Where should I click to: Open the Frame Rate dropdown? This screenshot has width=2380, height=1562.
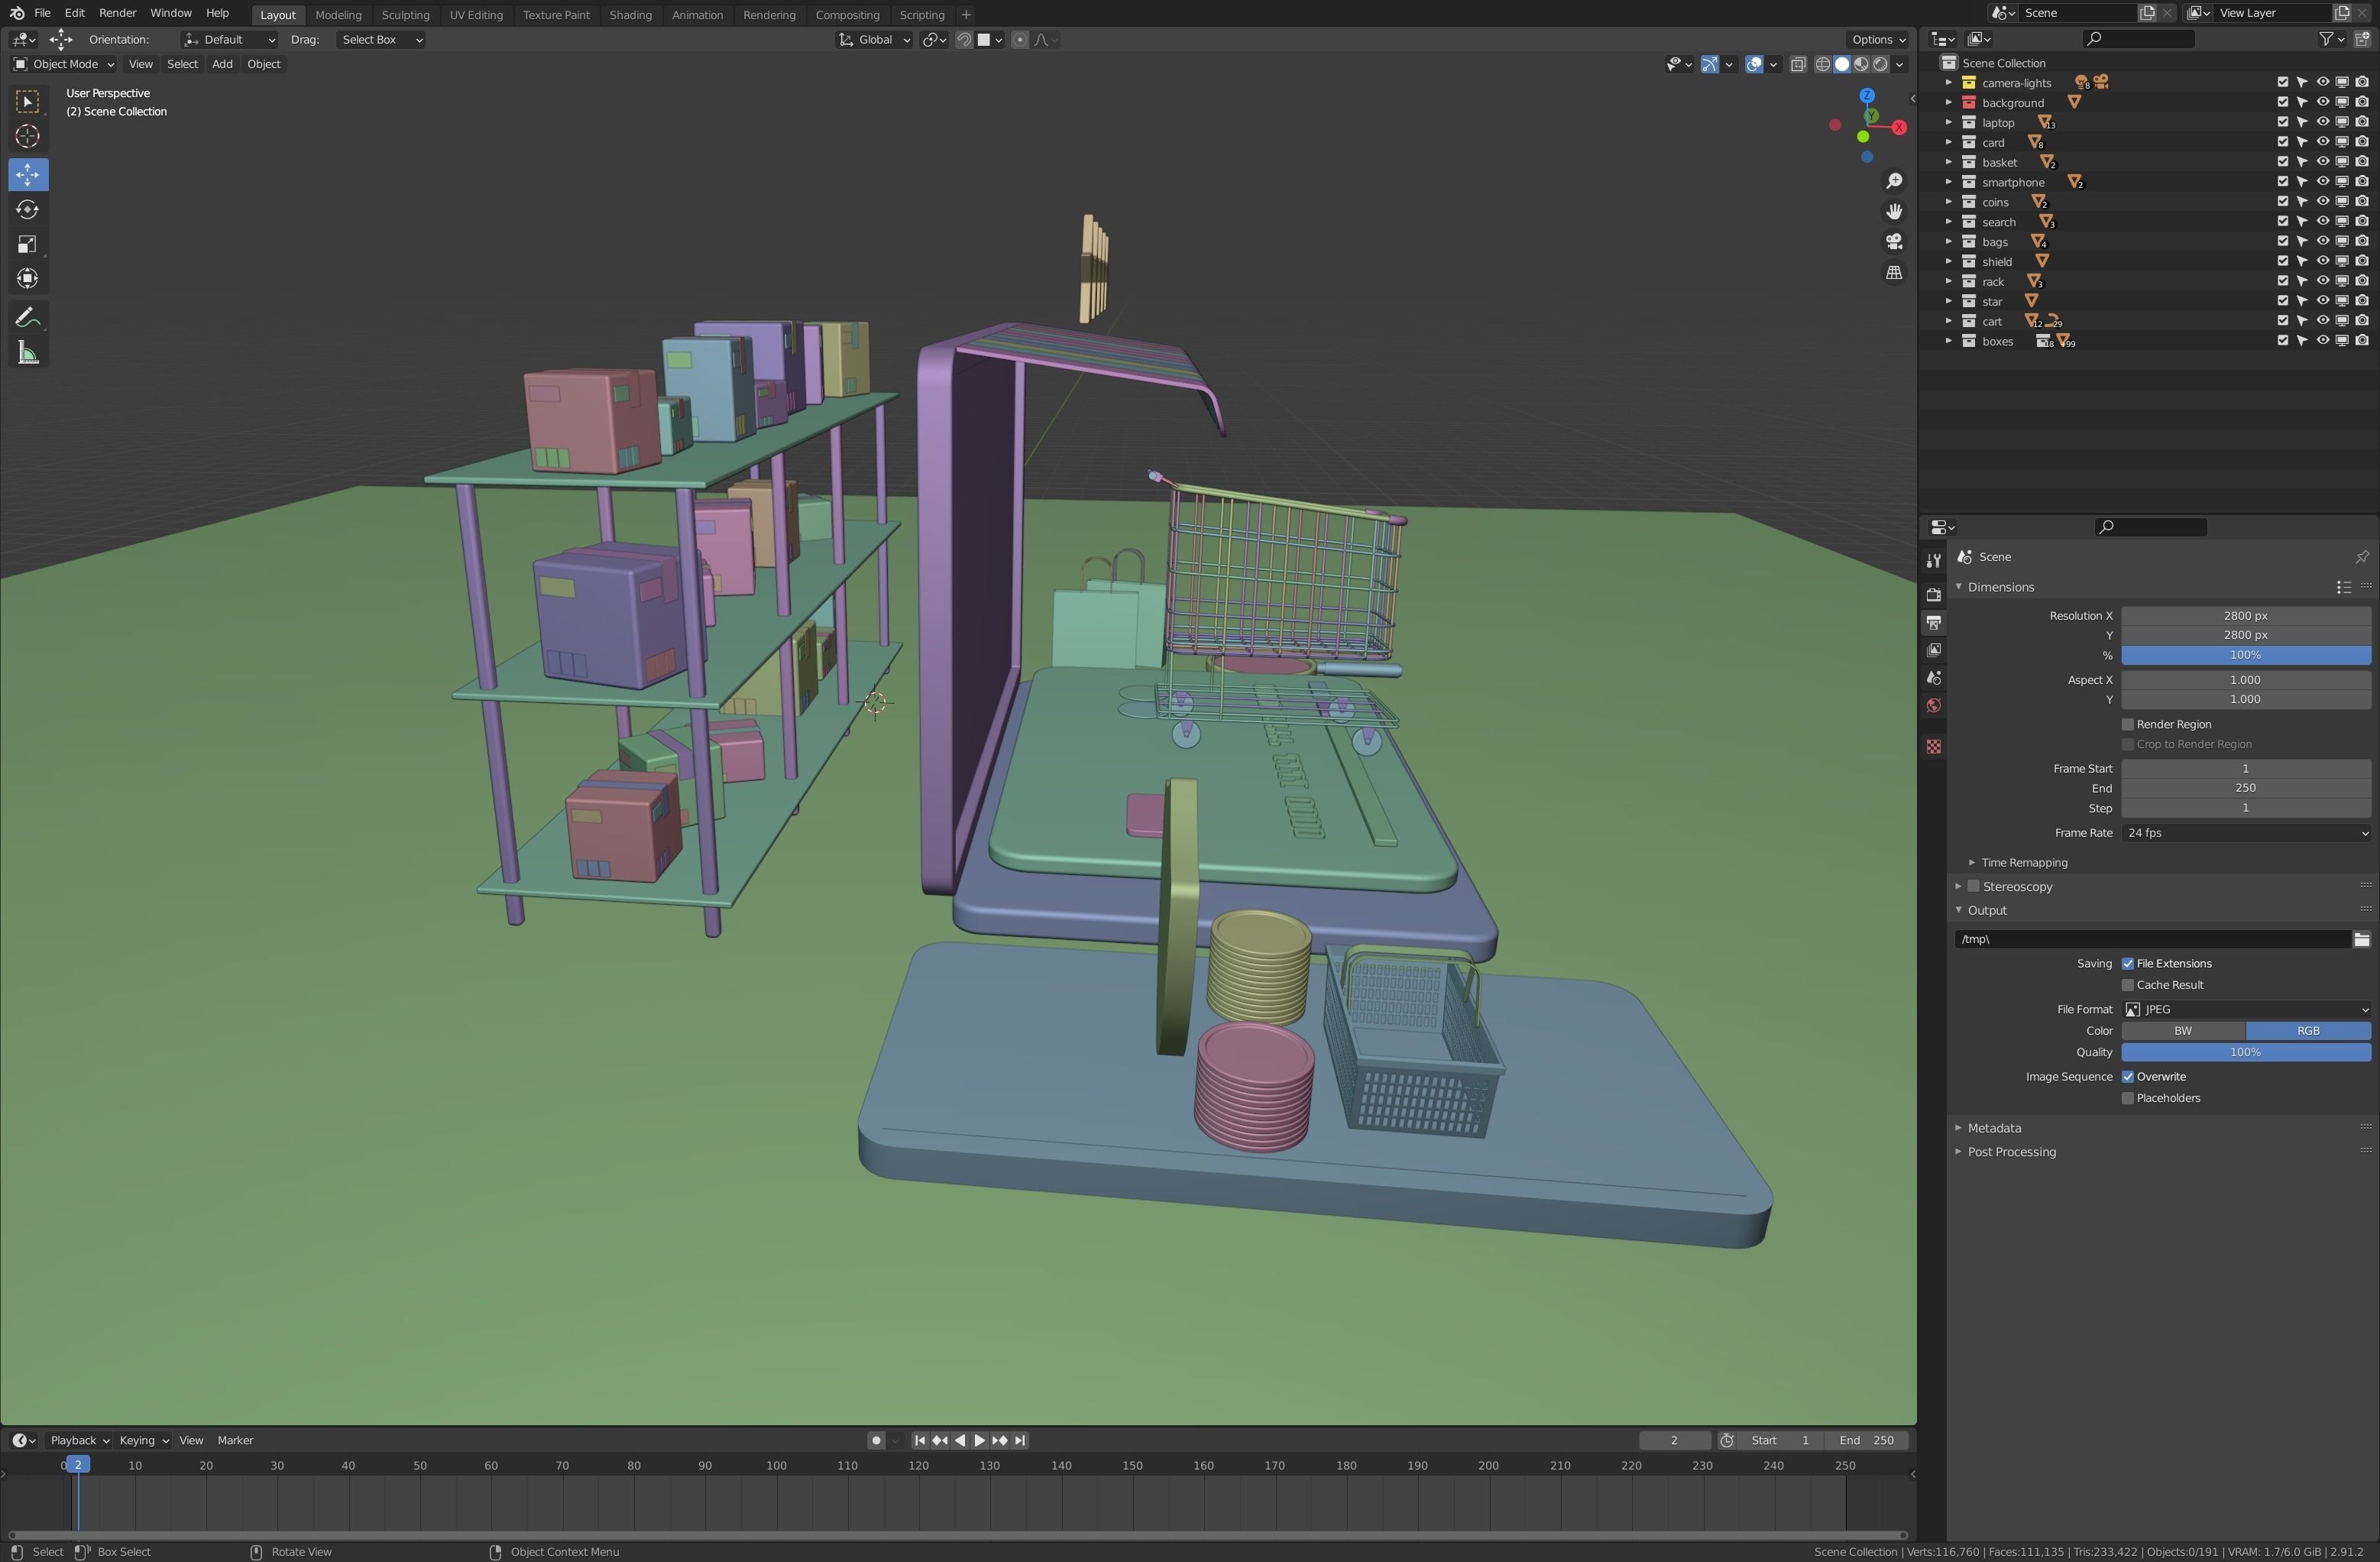pyautogui.click(x=2245, y=833)
